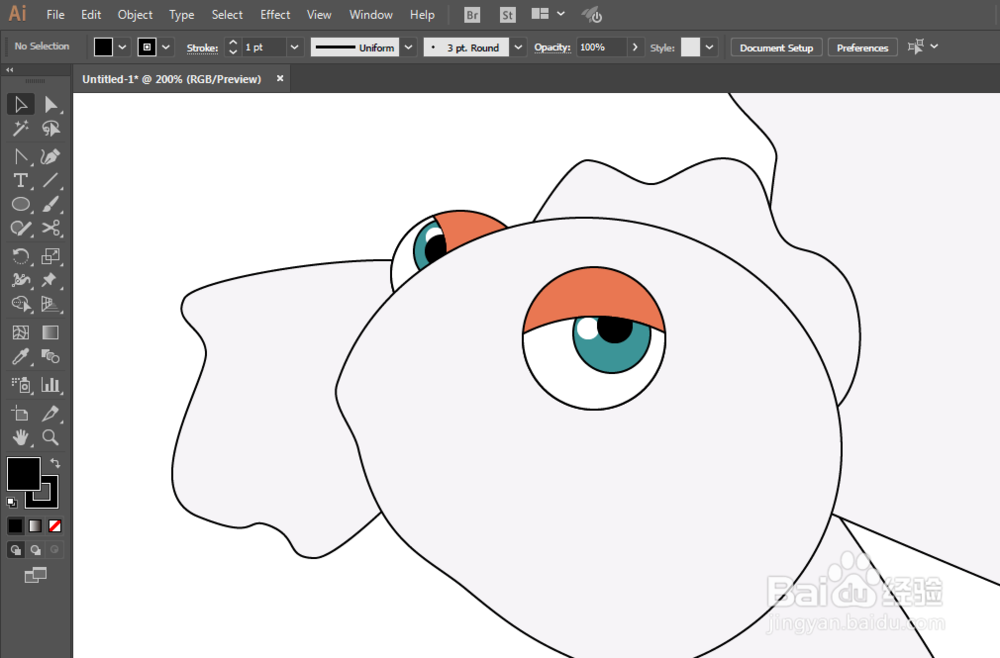Select the Puppet Warp pin tool
Viewport: 1000px width, 658px height.
pyautogui.click(x=50, y=280)
